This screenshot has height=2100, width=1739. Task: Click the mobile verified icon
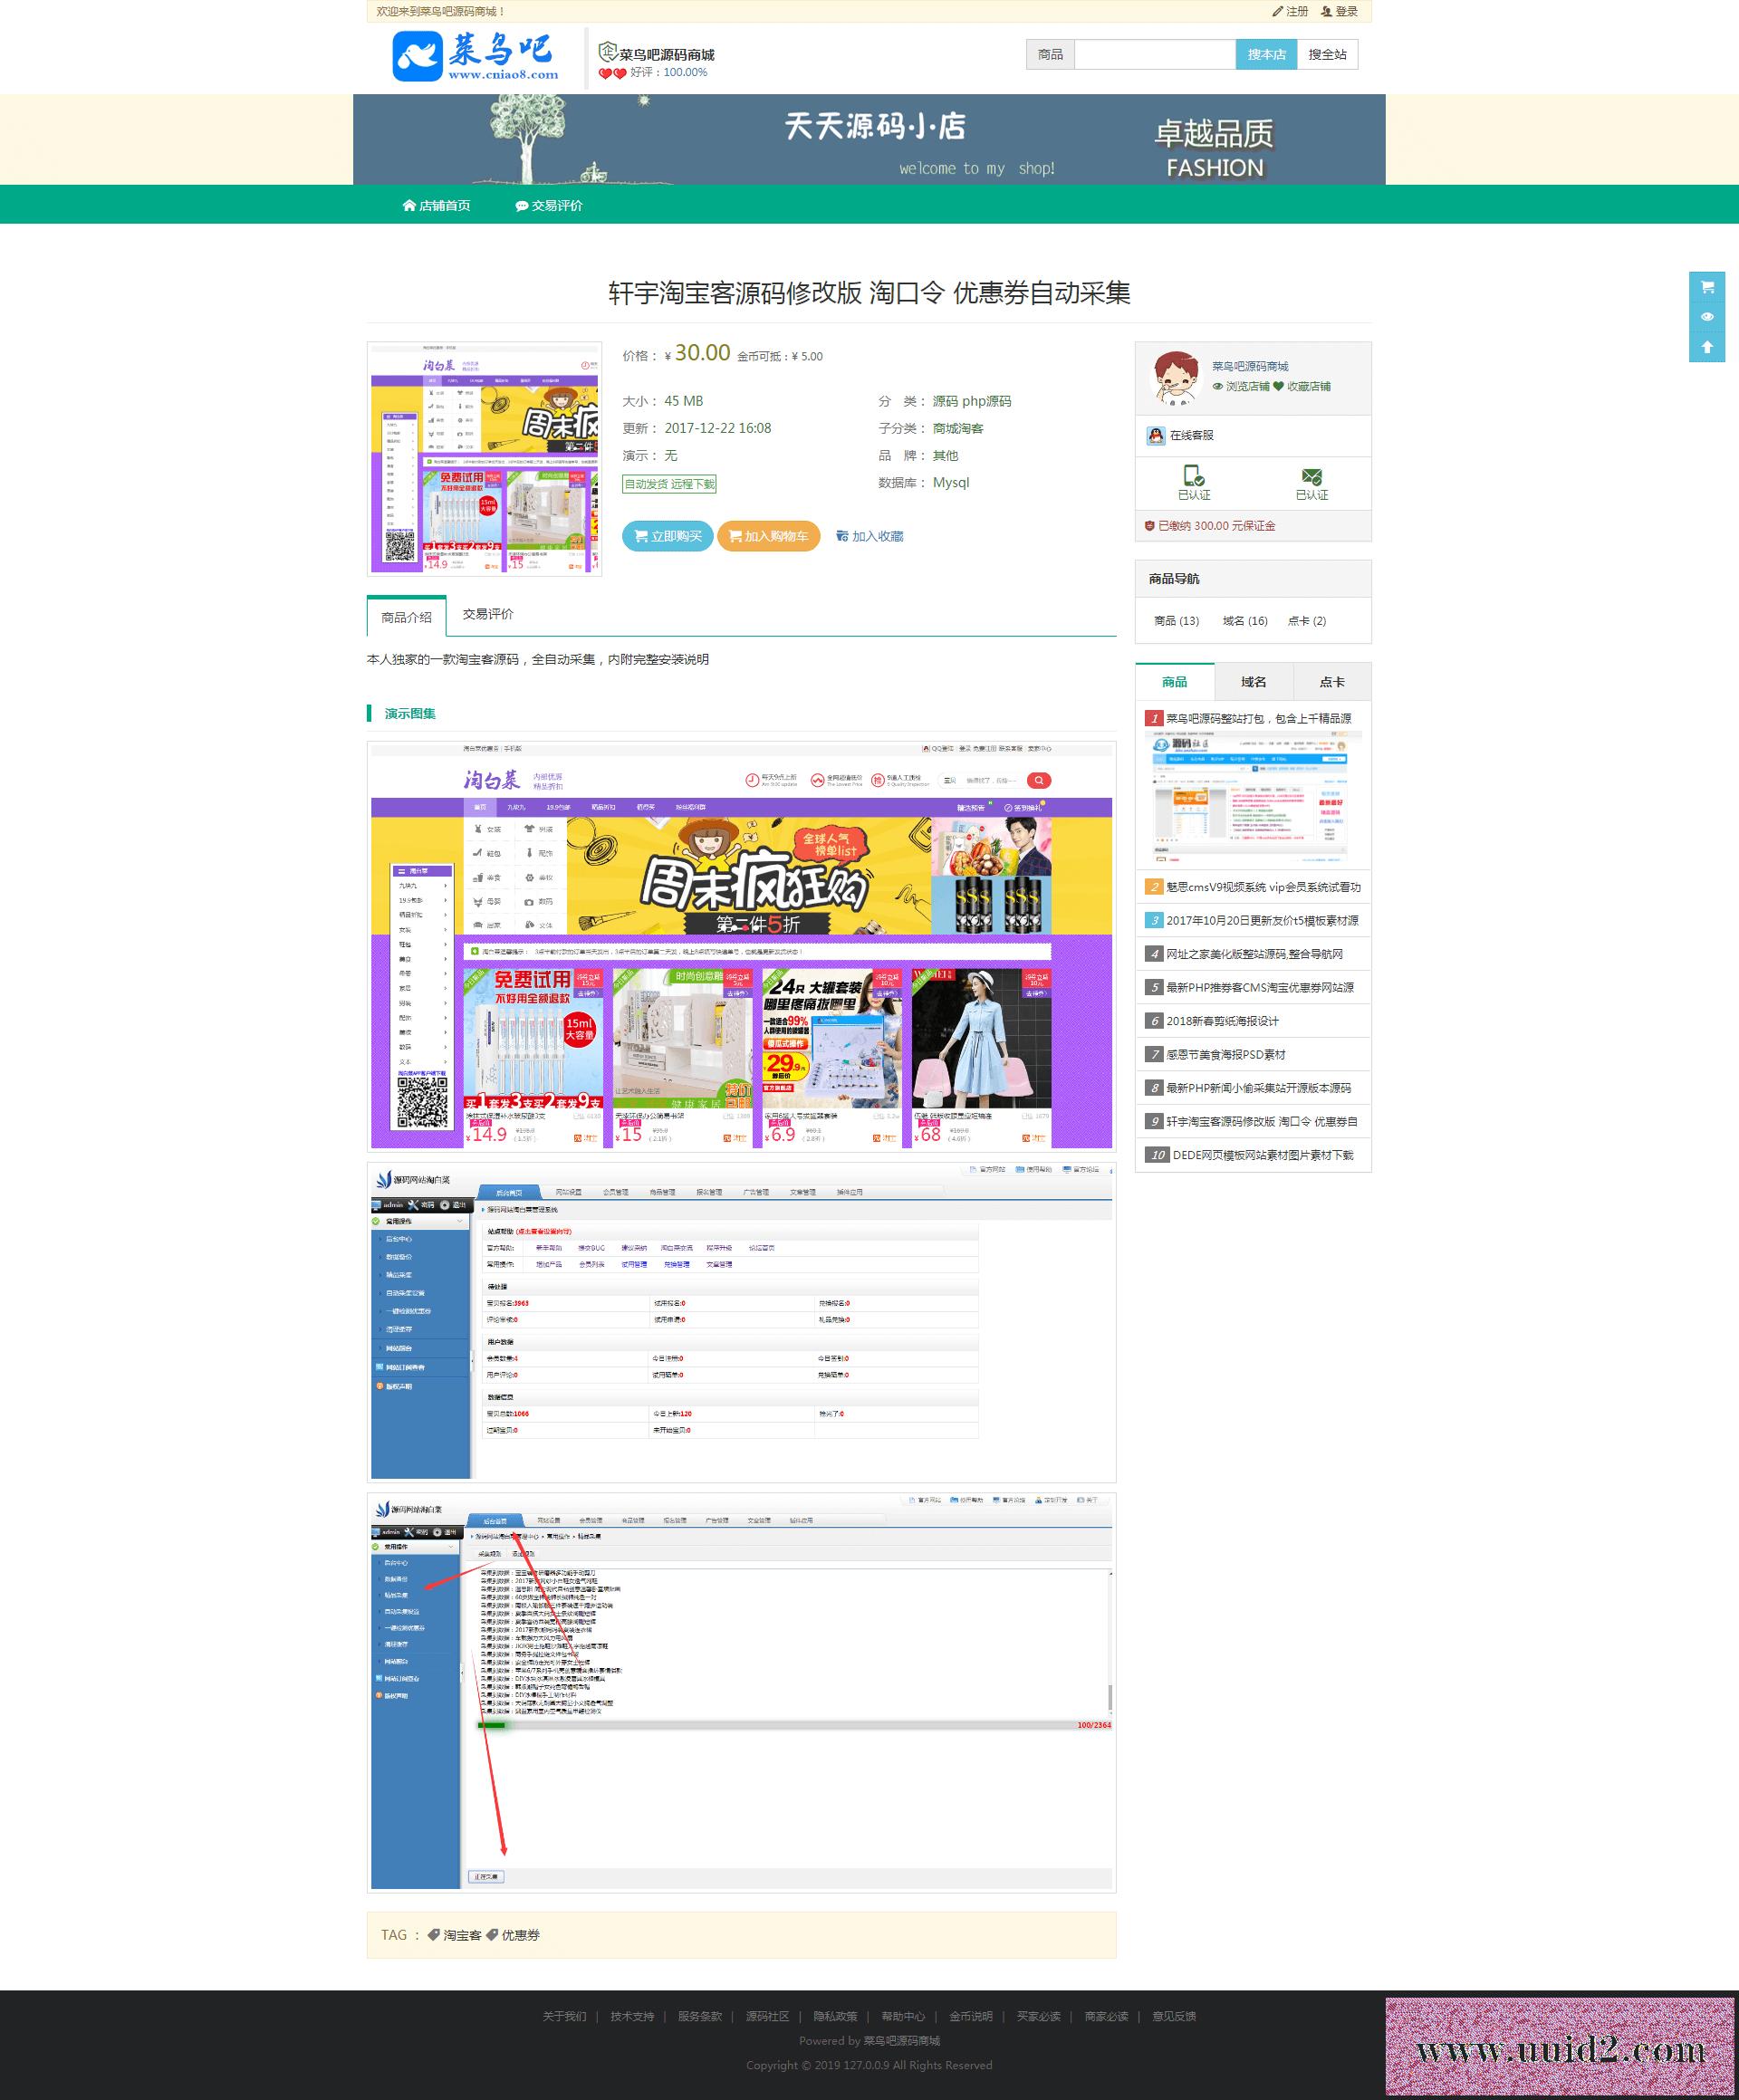click(1193, 477)
